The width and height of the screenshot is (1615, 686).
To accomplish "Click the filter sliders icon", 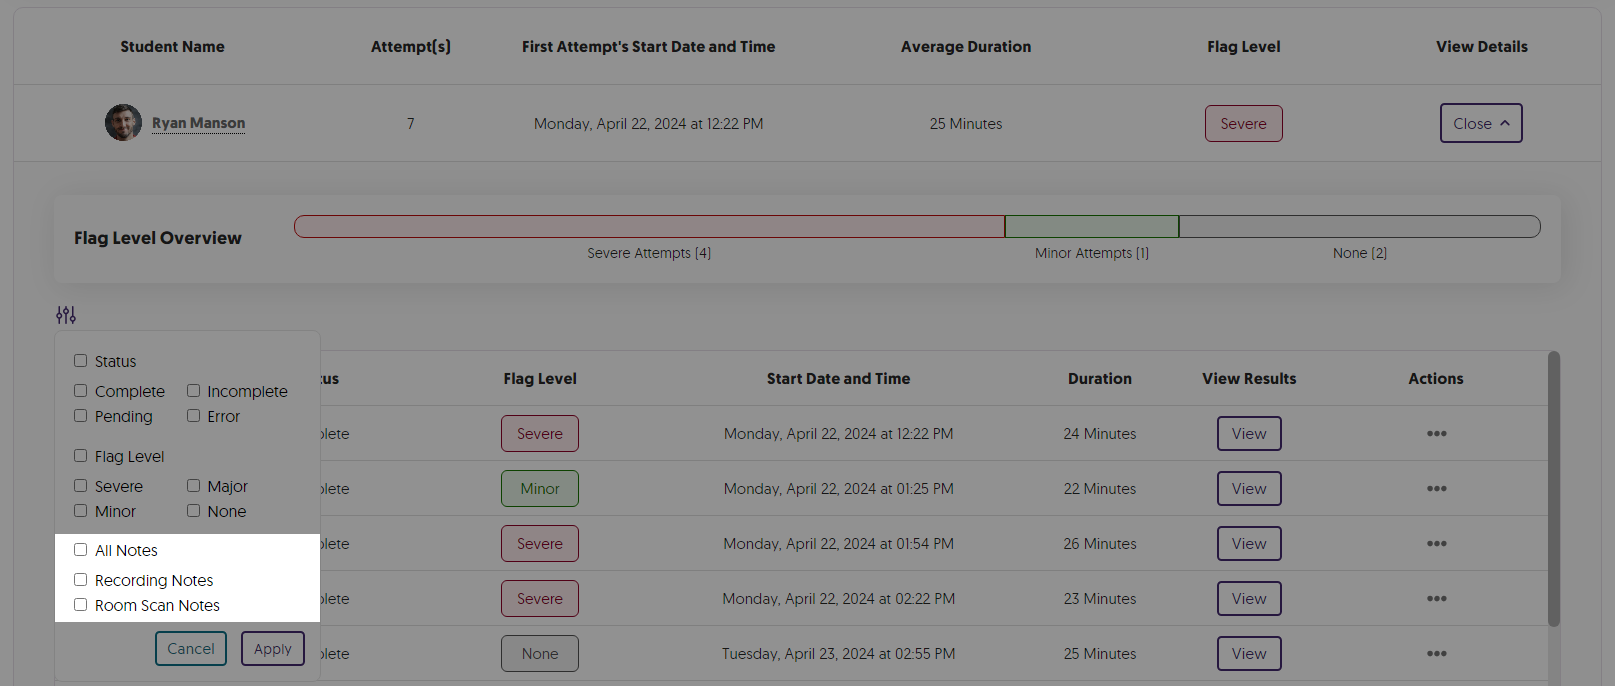I will click(x=66, y=315).
